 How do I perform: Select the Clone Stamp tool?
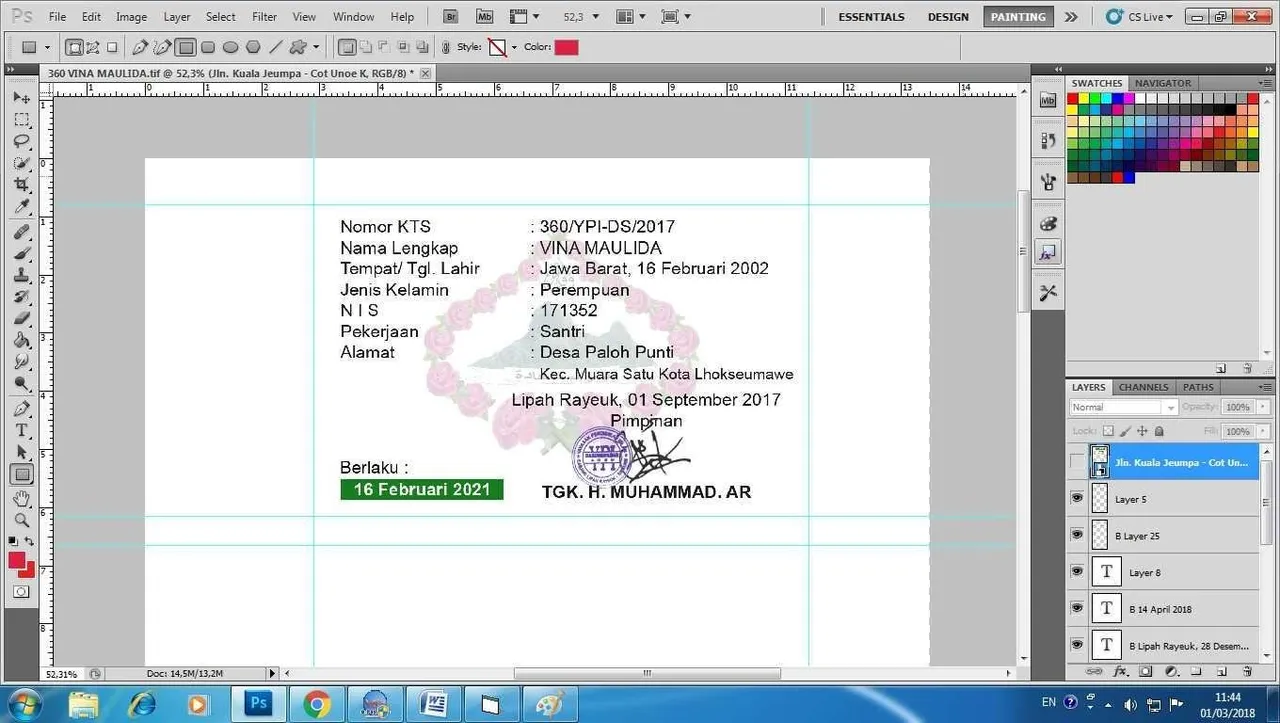(21, 275)
